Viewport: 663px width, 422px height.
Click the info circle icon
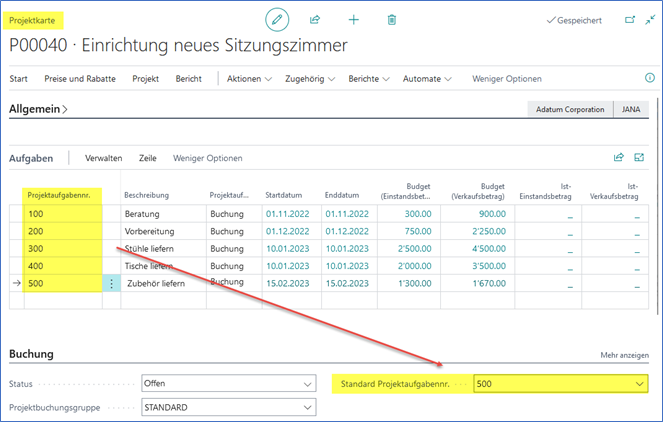pos(650,78)
